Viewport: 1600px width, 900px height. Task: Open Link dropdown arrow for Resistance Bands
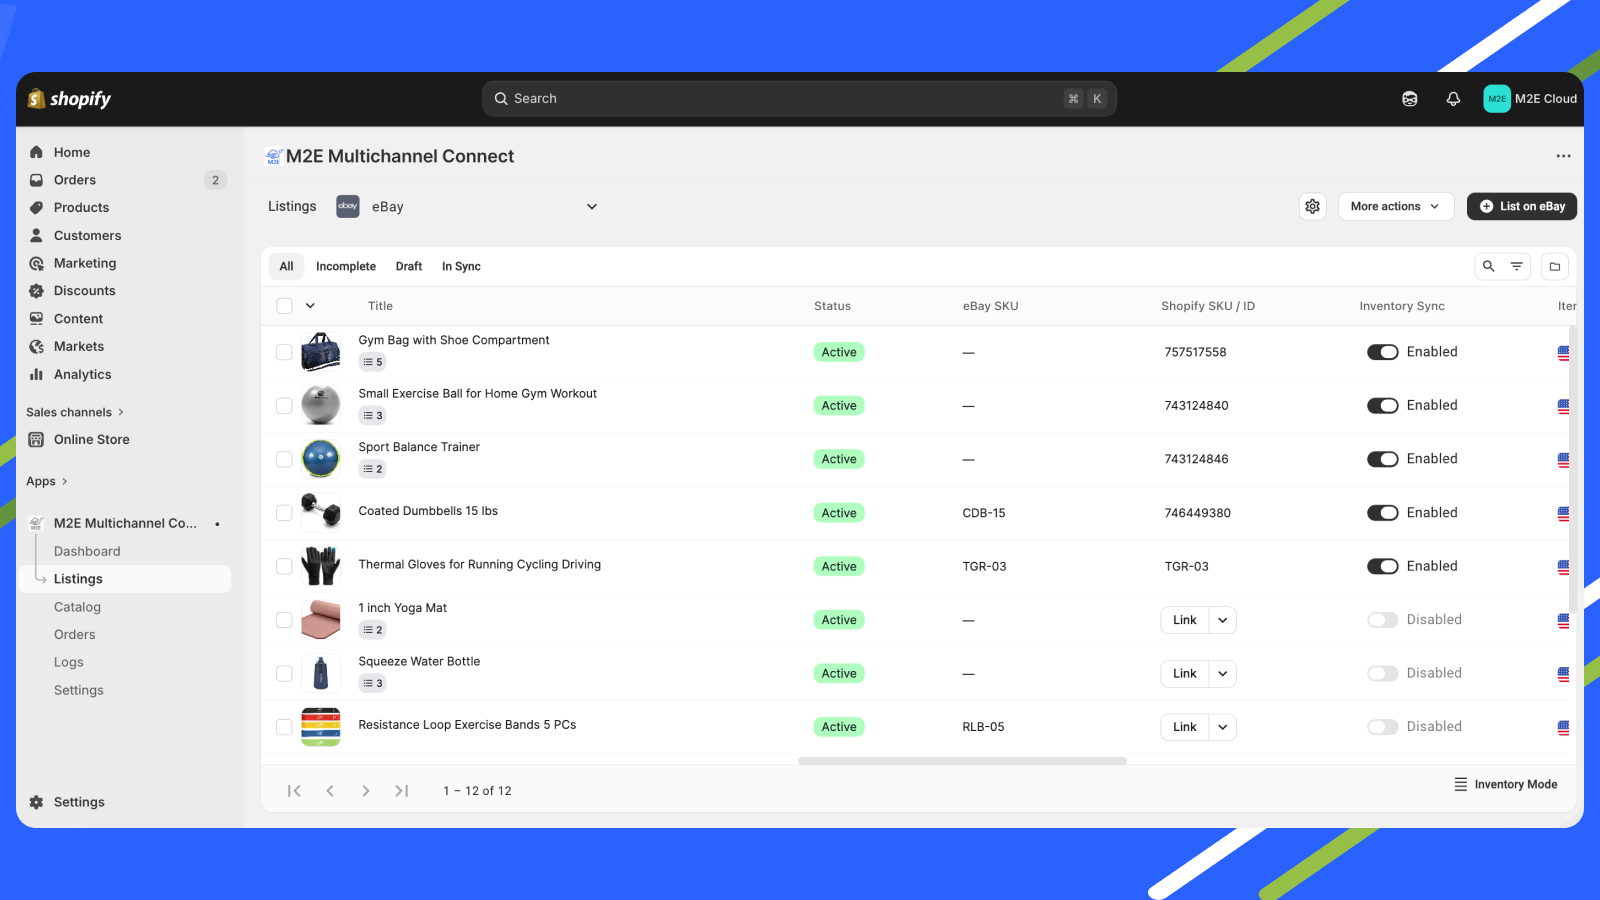[1223, 727]
